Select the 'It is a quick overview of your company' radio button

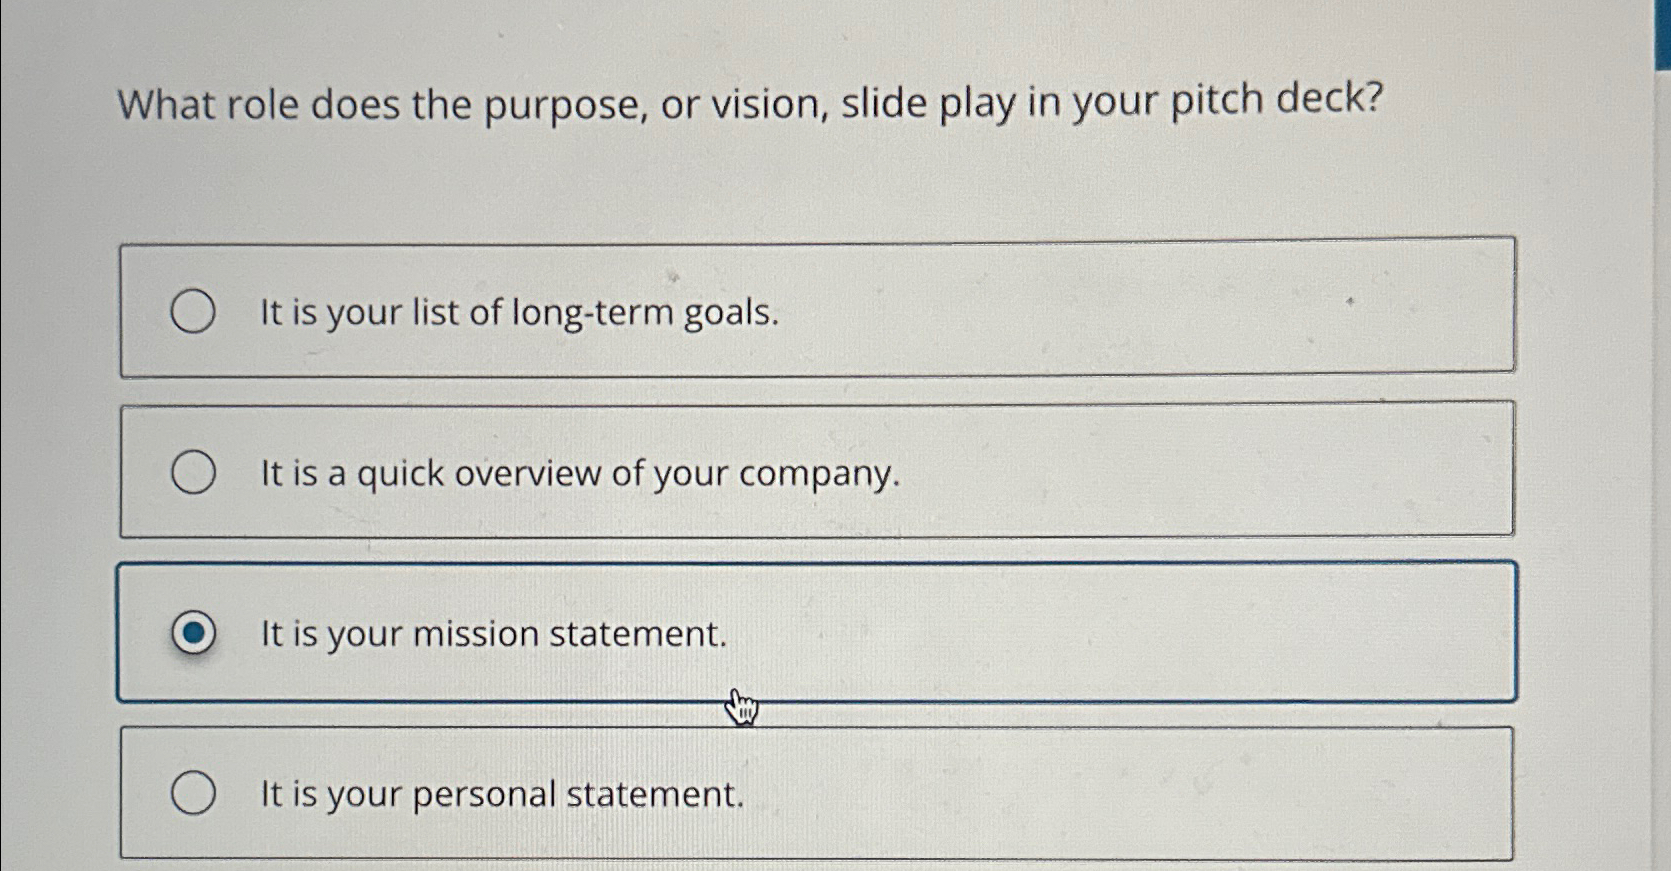pyautogui.click(x=194, y=472)
